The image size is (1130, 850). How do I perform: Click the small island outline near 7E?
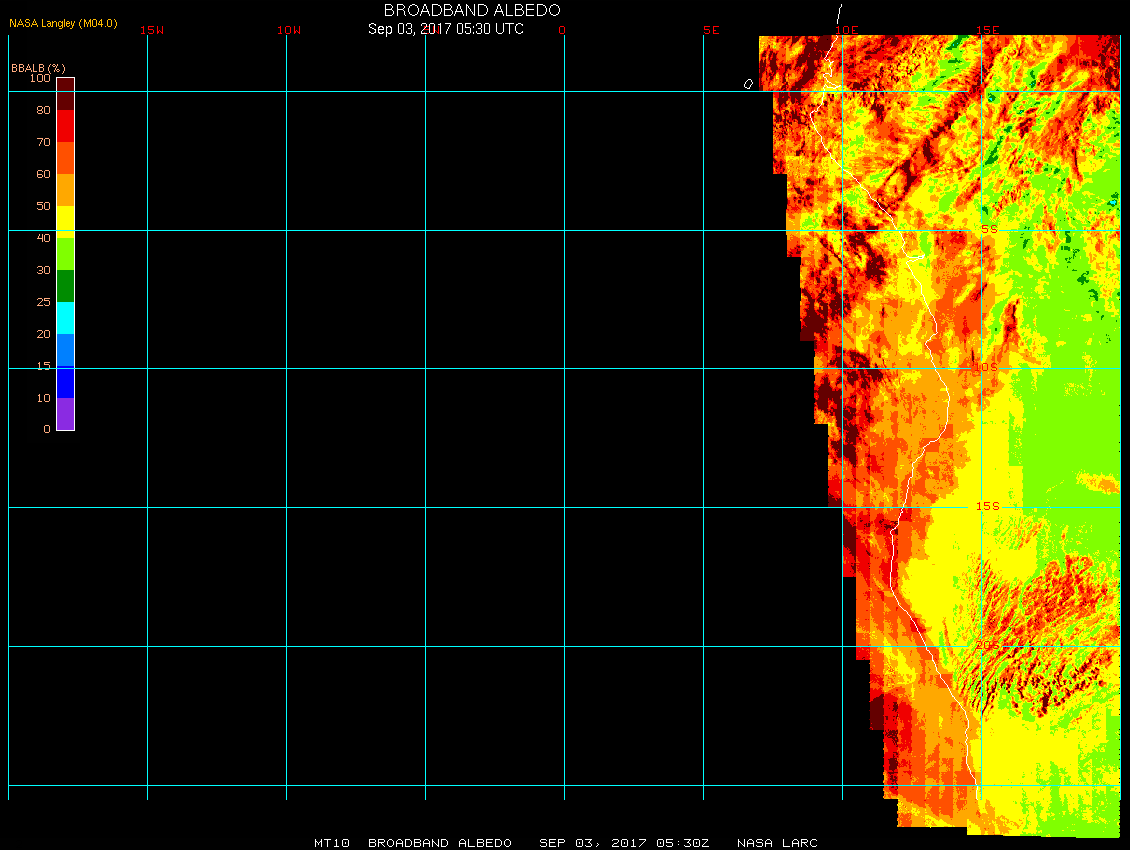click(748, 84)
